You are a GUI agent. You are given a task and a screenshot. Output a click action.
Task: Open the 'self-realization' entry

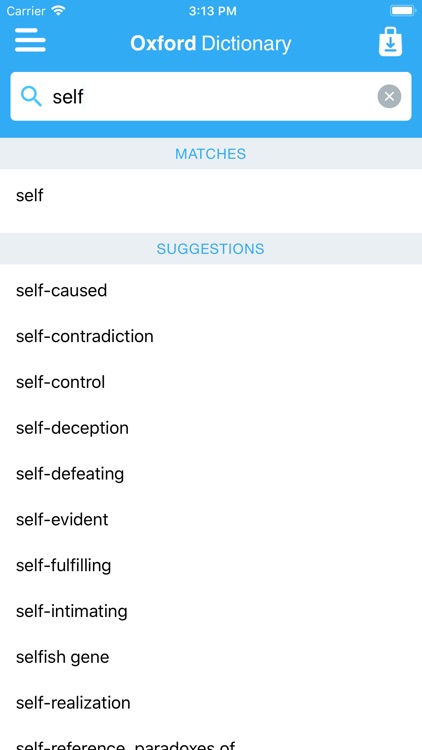211,703
